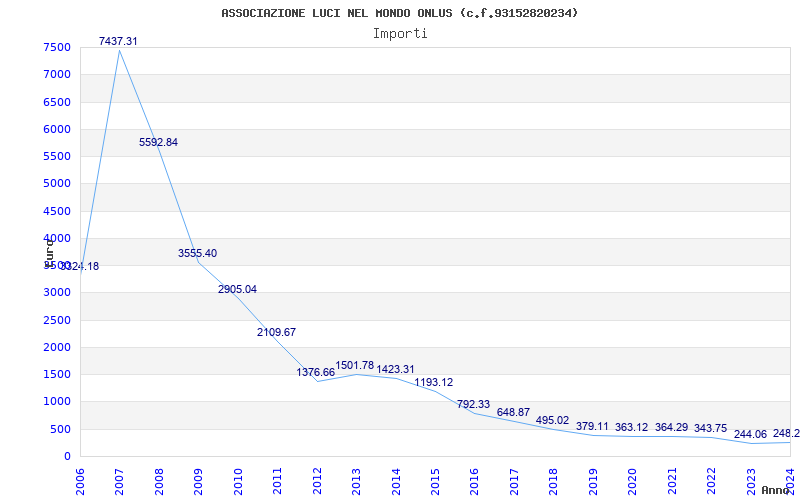
Task: Click the 500 y-axis tick label
Action: [59, 430]
